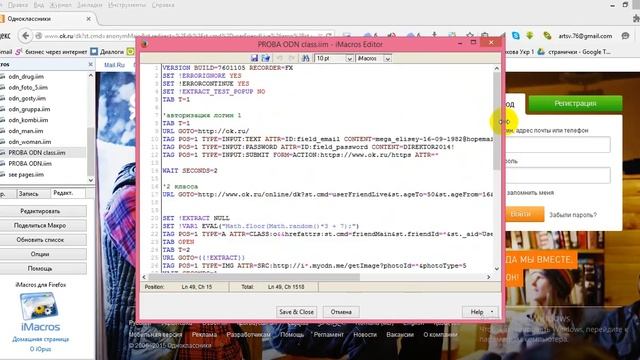
Task: Click file icon beside see pages.iim
Action: pyautogui.click(x=3, y=174)
